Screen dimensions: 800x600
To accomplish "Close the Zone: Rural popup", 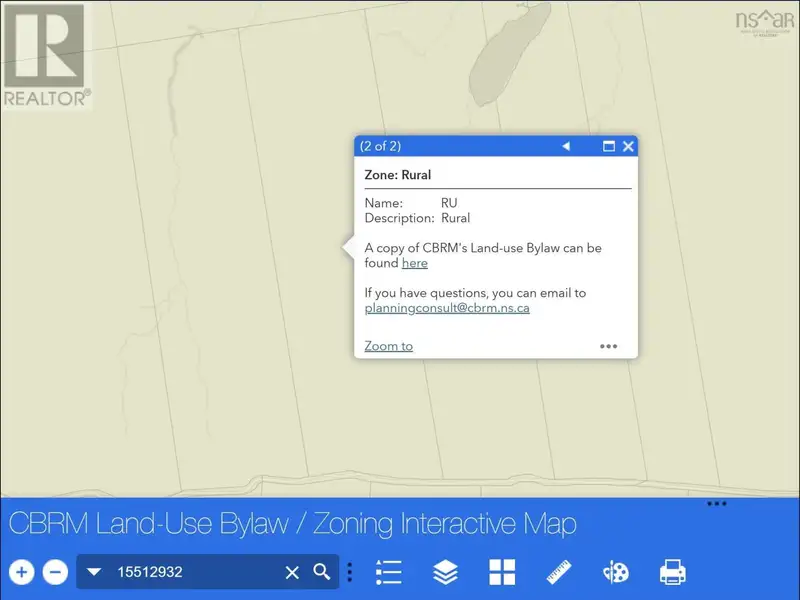I will tap(628, 146).
